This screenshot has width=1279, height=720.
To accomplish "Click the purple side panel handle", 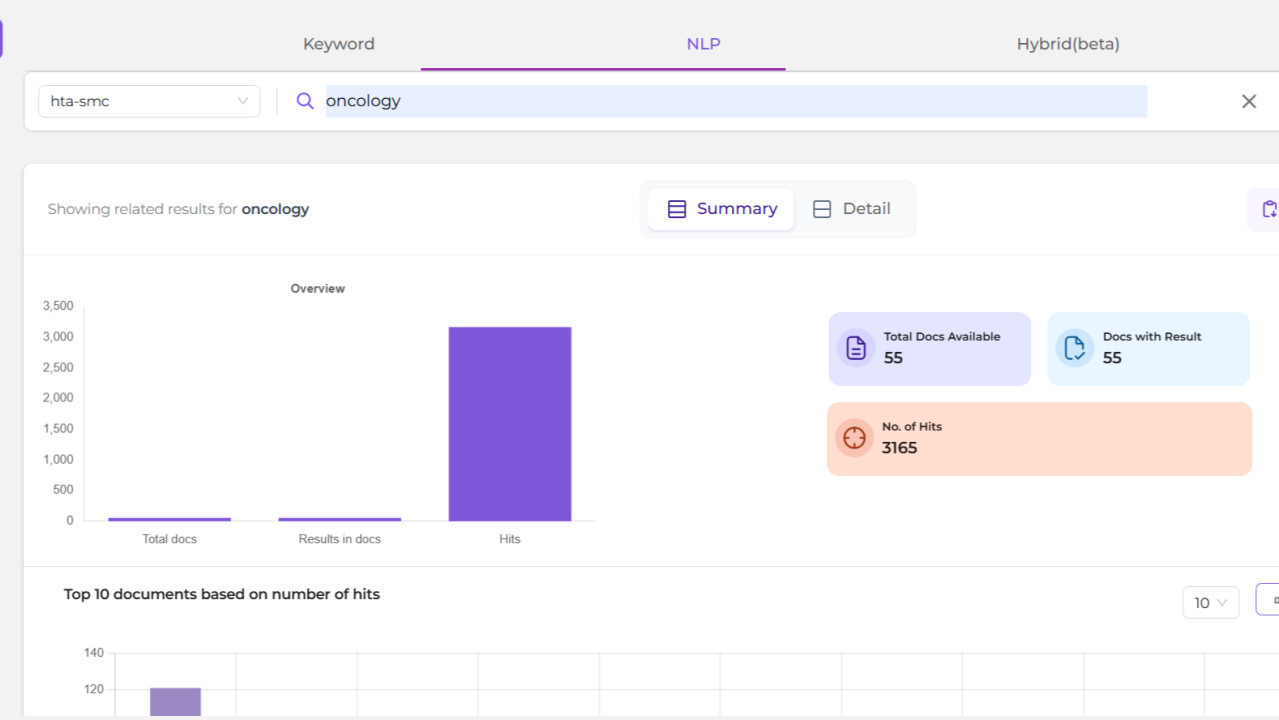I will point(2,39).
